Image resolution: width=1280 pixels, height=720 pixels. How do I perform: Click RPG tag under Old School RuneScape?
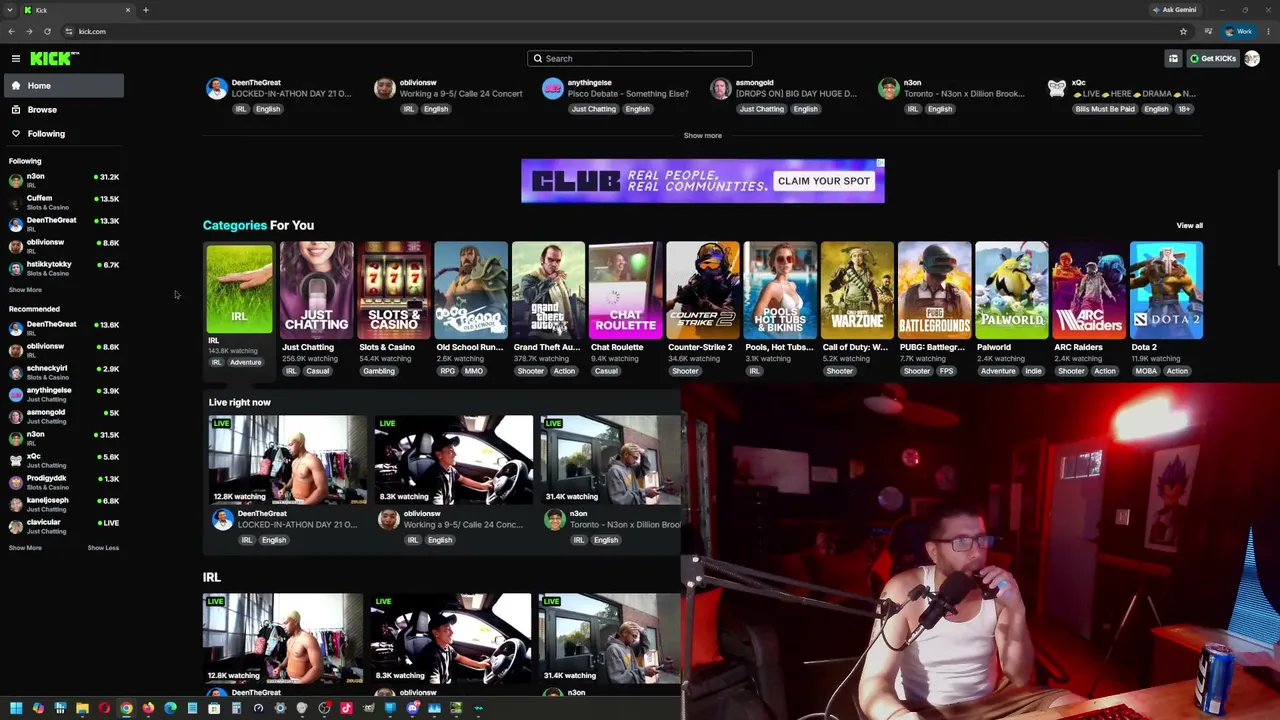pyautogui.click(x=447, y=372)
